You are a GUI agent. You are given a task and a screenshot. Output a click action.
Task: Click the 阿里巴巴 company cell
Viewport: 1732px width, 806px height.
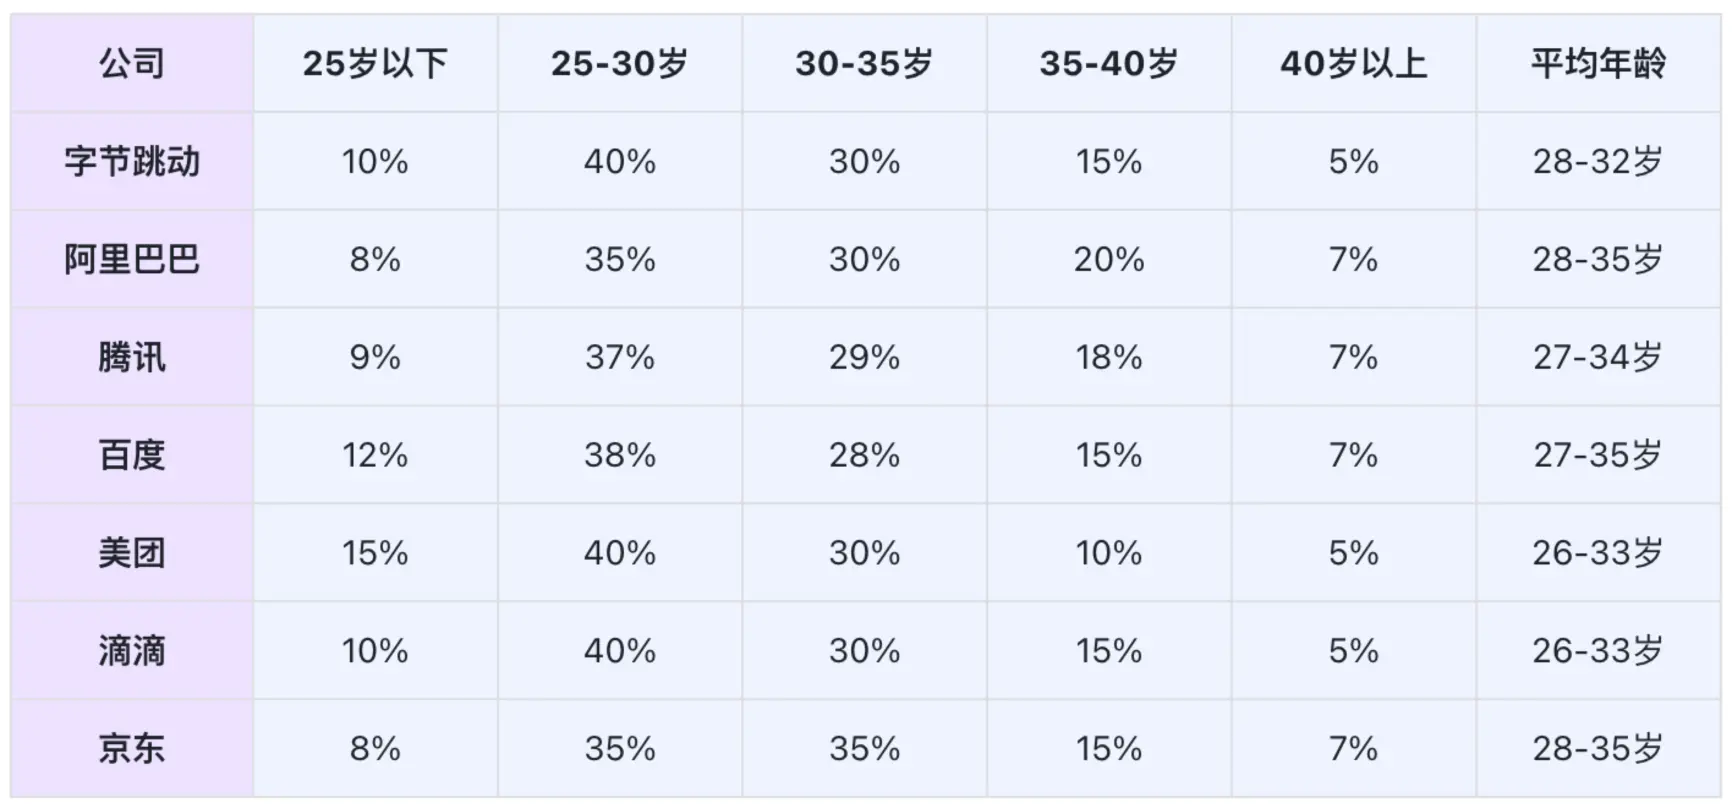coord(132,259)
